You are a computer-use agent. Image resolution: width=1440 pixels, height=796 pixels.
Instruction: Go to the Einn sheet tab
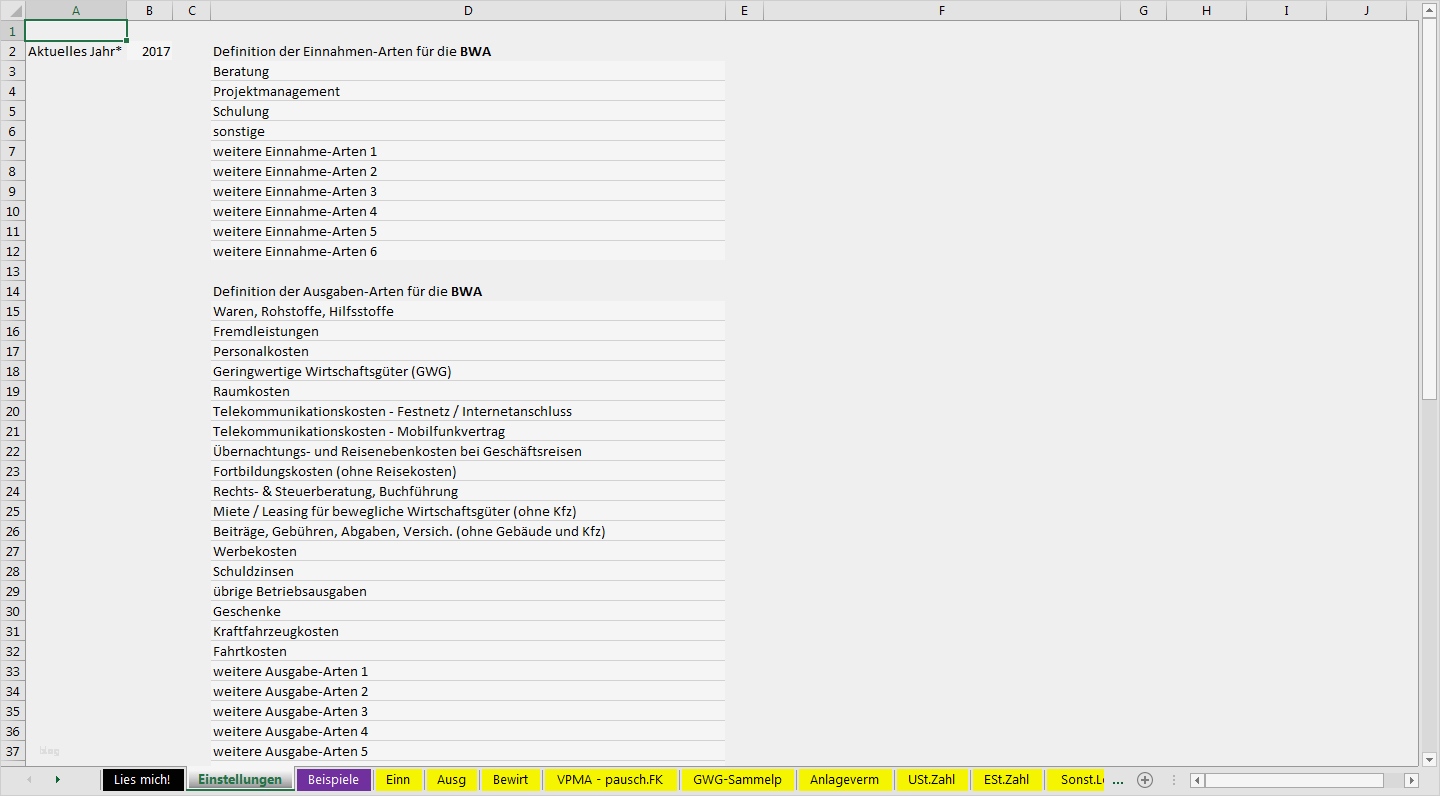tap(398, 780)
